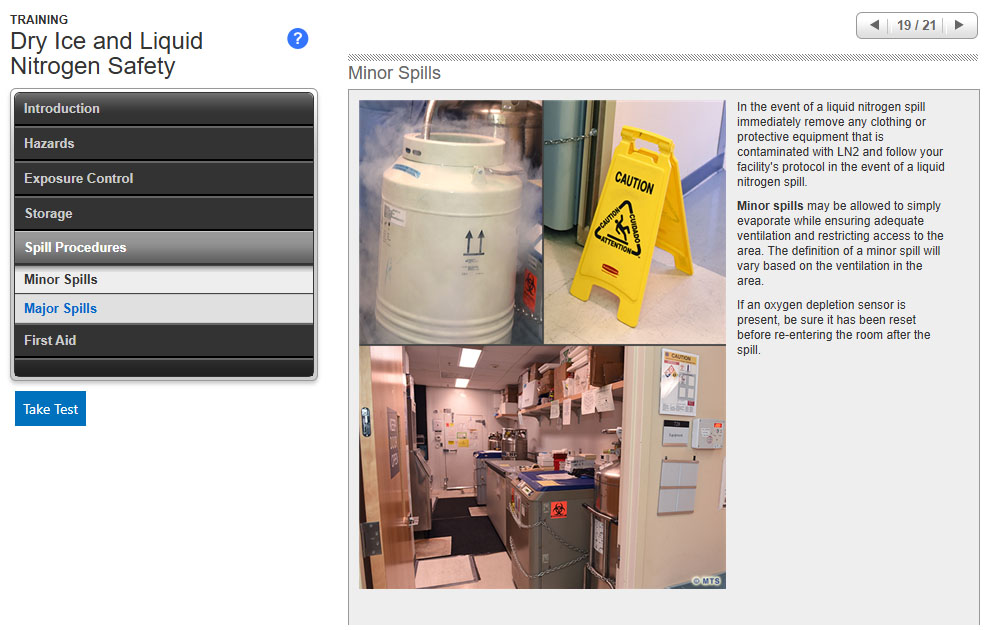
Task: Collapse the Spill Procedures section
Action: [x=163, y=248]
